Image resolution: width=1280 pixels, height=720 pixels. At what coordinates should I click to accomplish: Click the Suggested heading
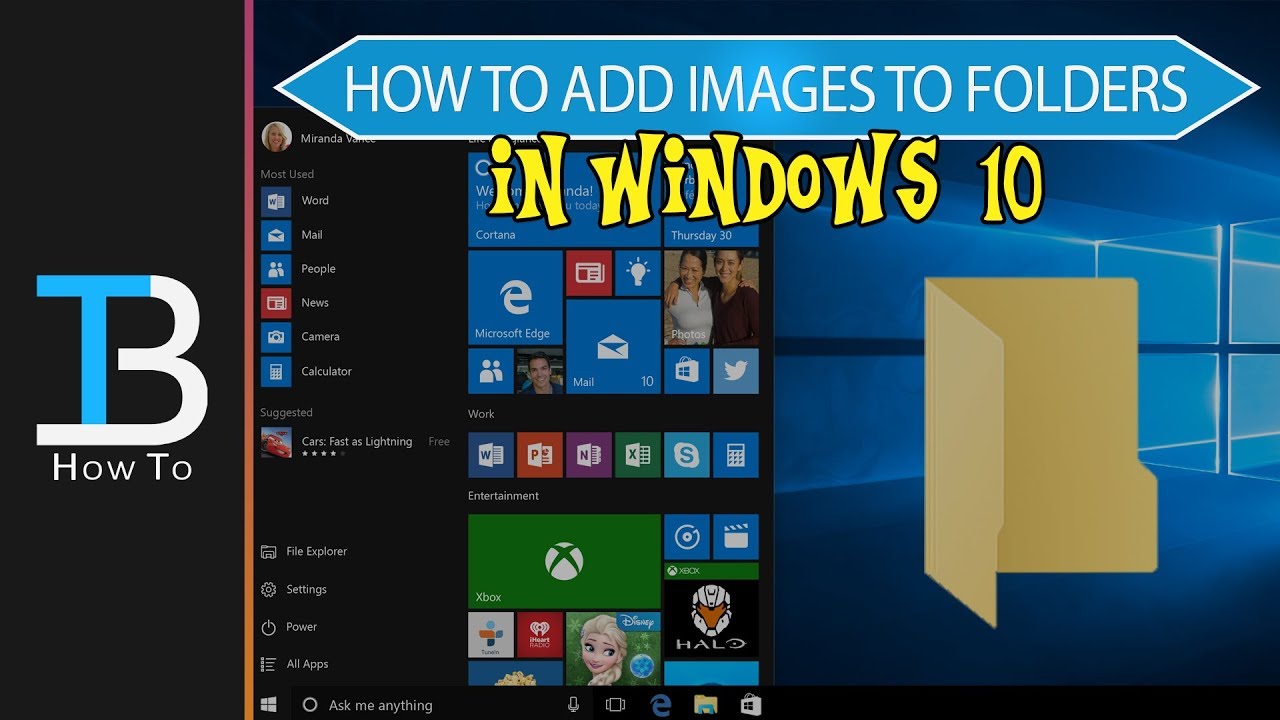coord(286,413)
